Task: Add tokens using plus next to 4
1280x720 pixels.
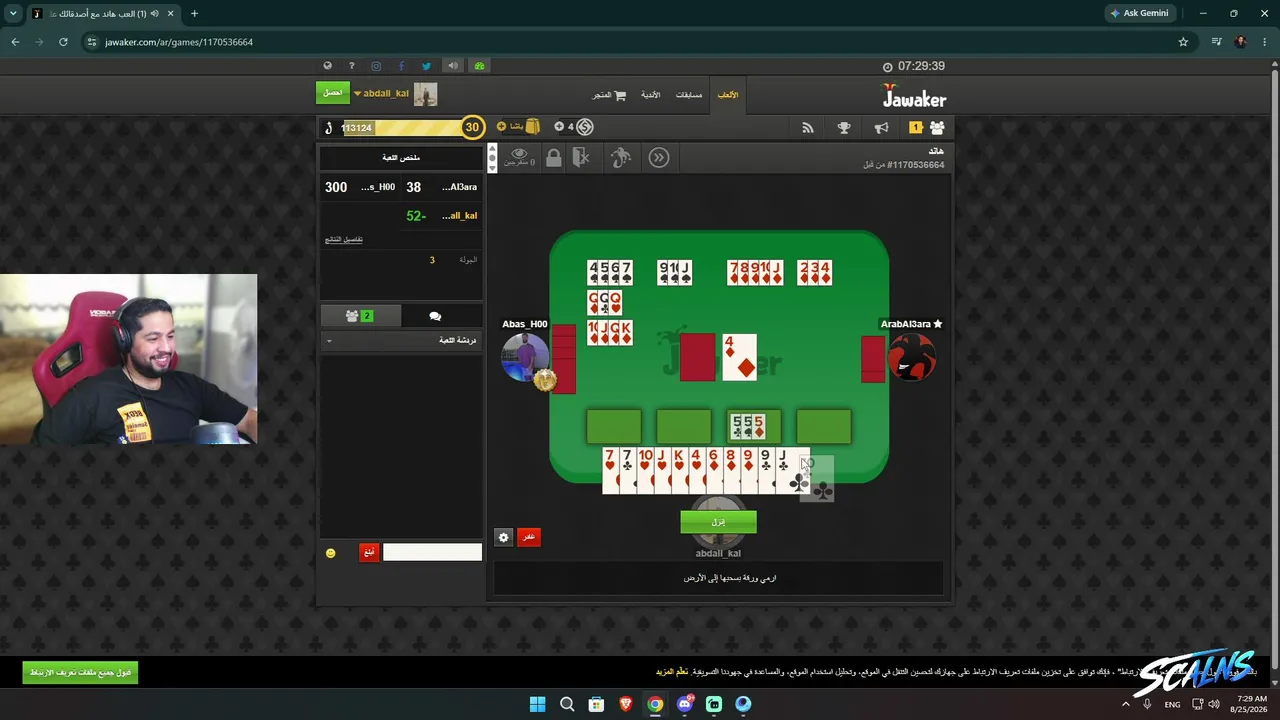Action: 559,127
